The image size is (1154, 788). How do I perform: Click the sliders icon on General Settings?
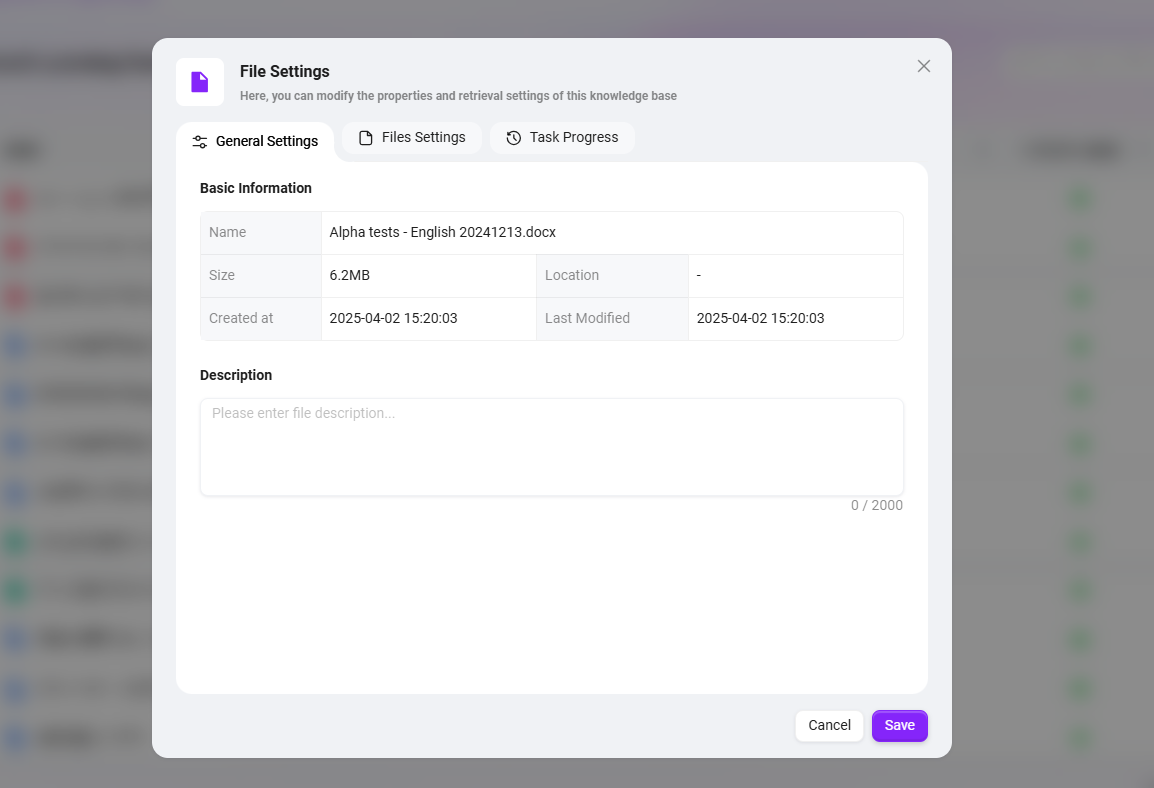point(200,142)
